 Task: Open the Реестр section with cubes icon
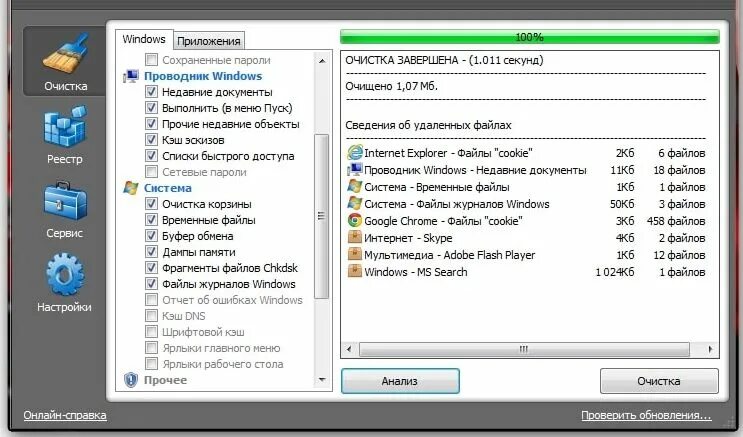click(65, 135)
